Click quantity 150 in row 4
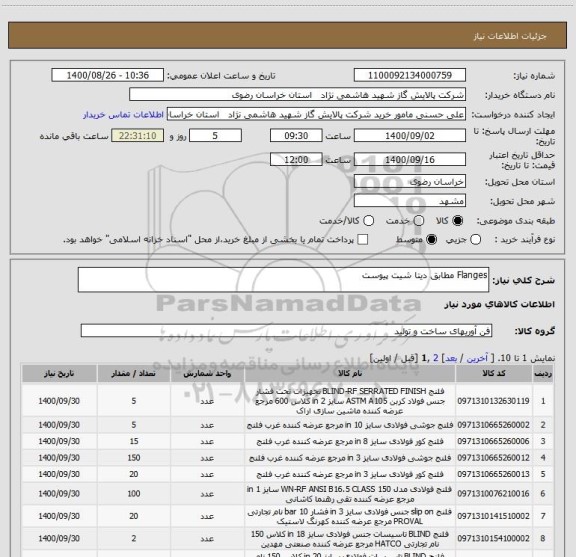Image resolution: width=576 pixels, height=557 pixels. (134, 458)
